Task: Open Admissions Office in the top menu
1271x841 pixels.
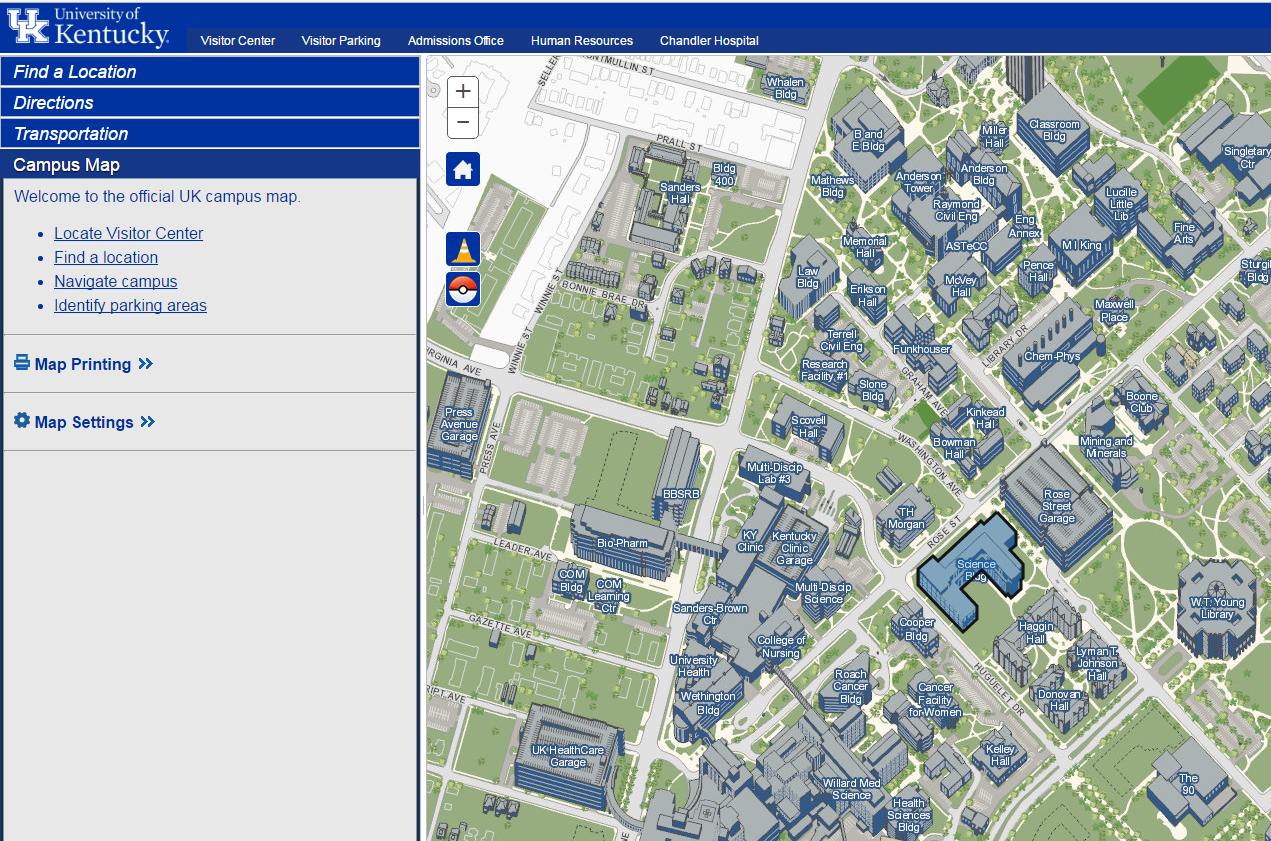Action: click(x=456, y=41)
